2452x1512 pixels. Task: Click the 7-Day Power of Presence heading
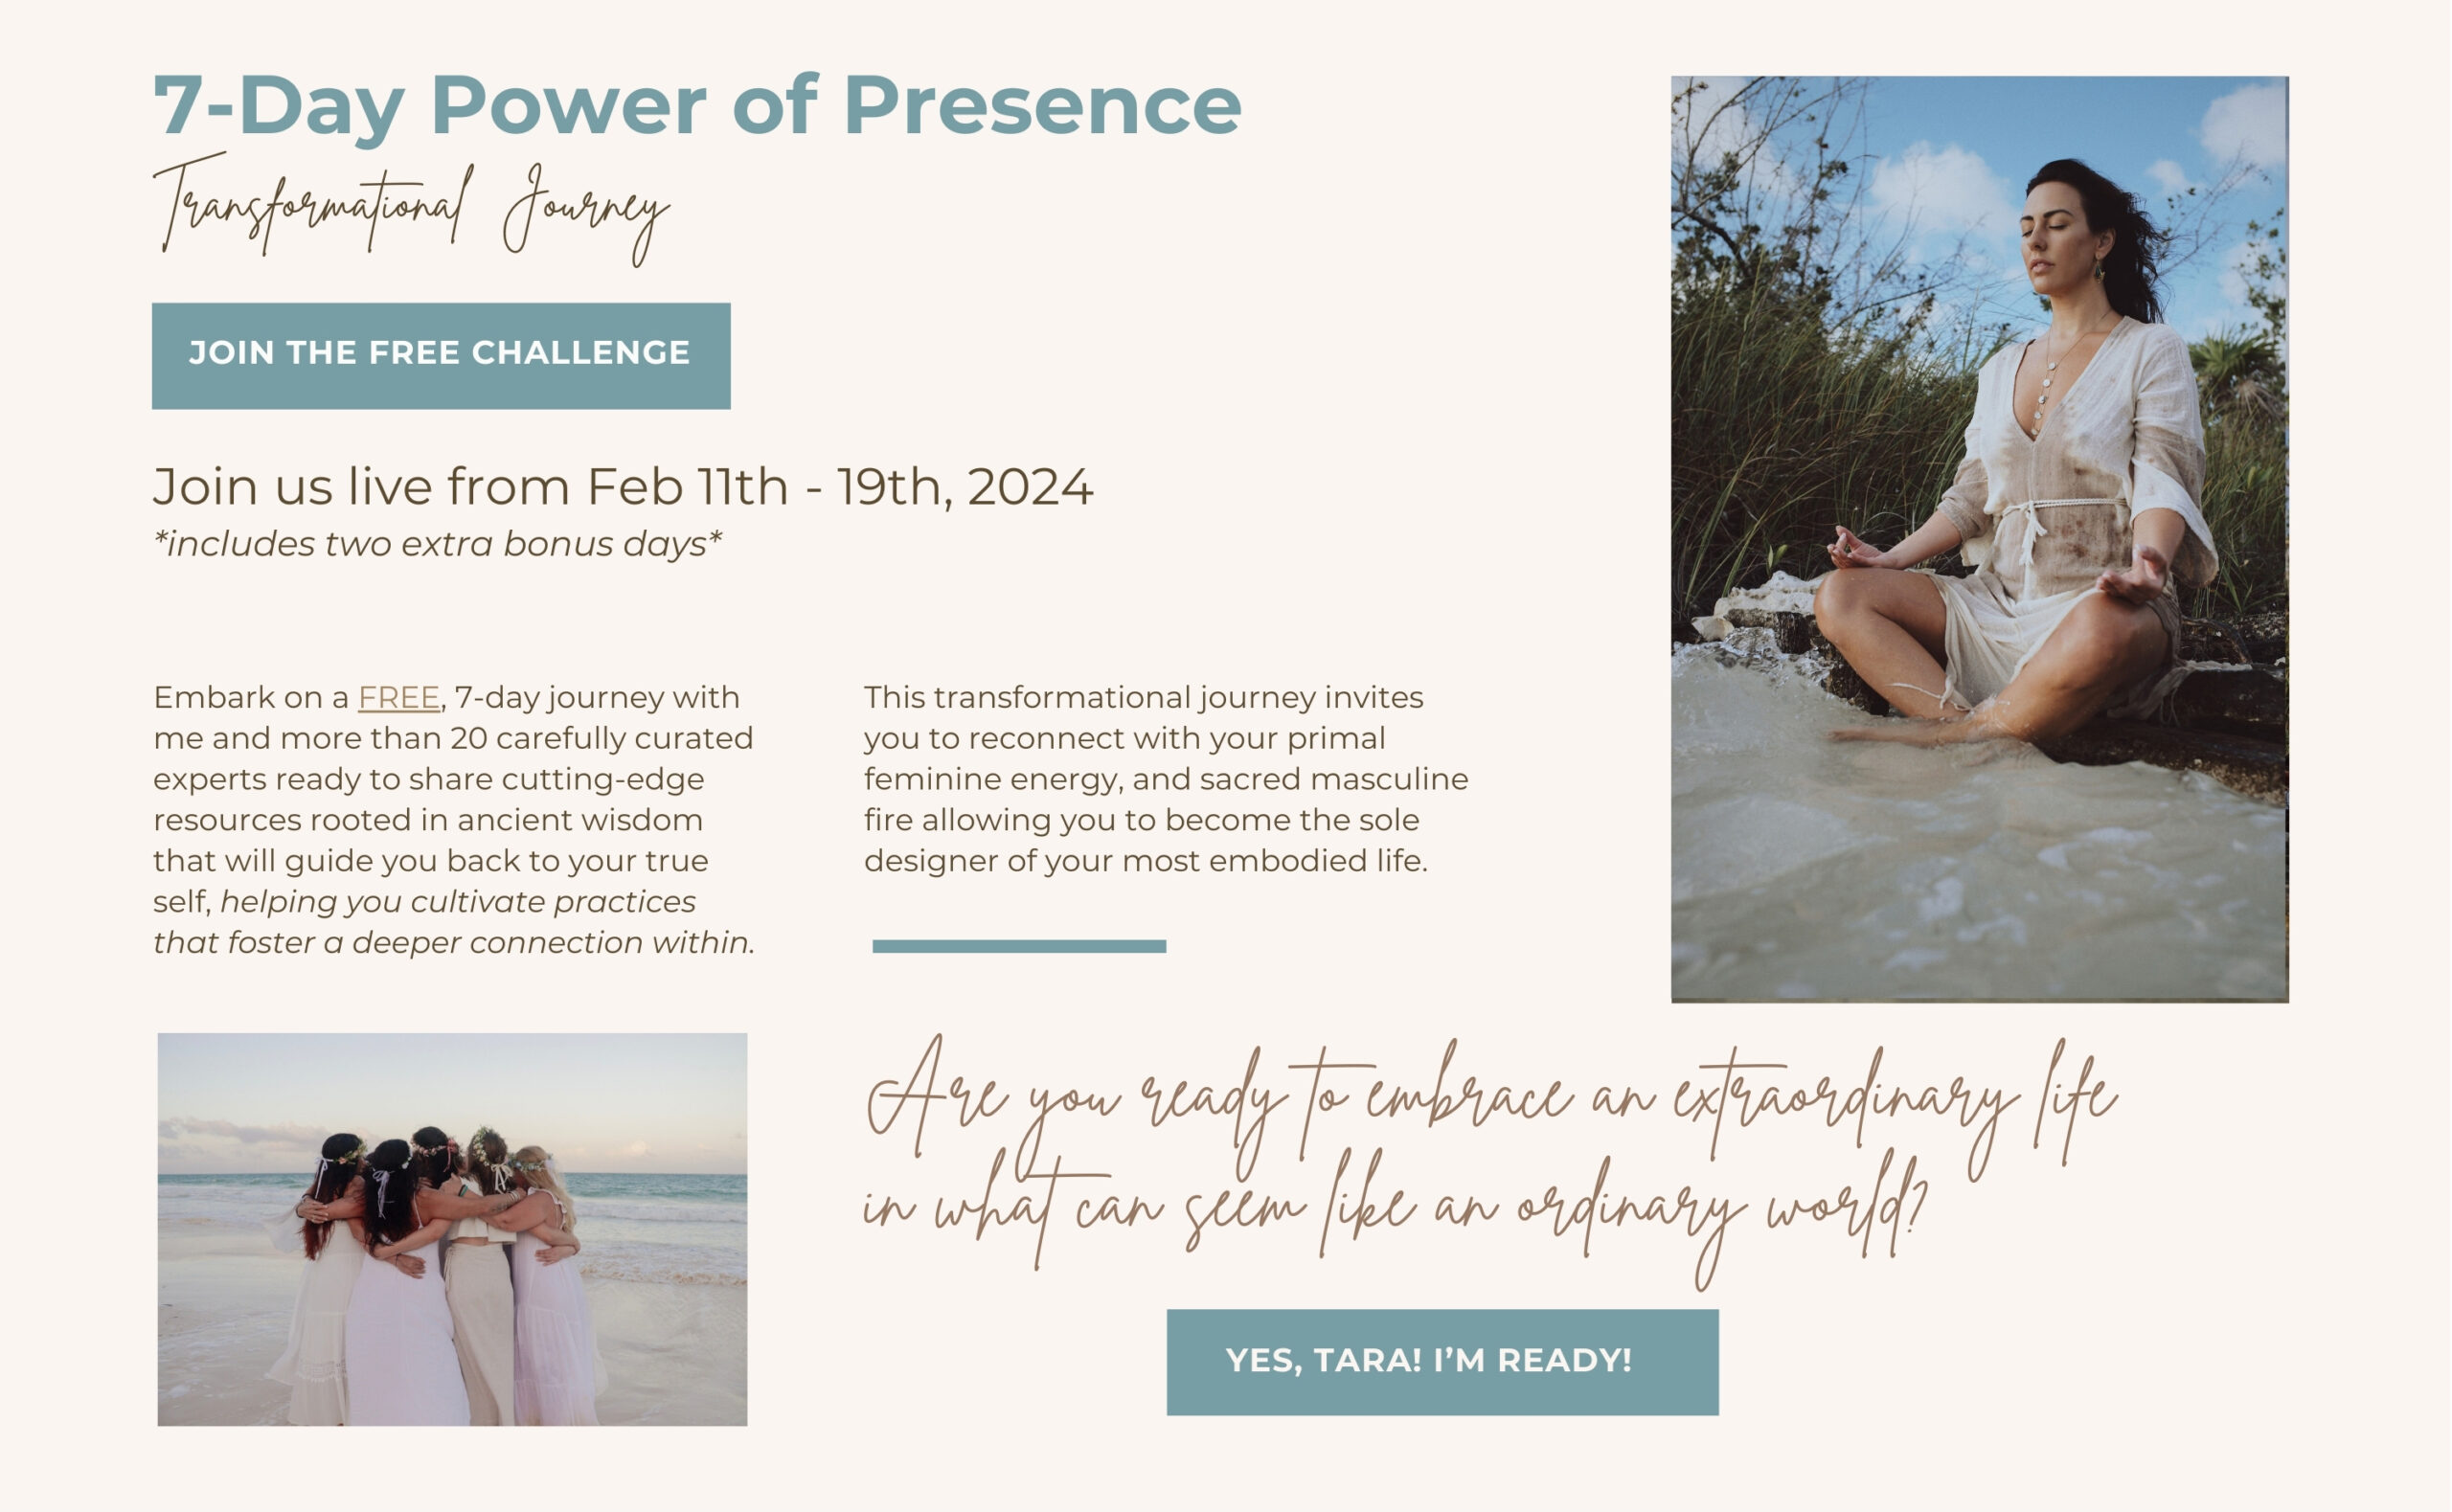pyautogui.click(x=697, y=107)
